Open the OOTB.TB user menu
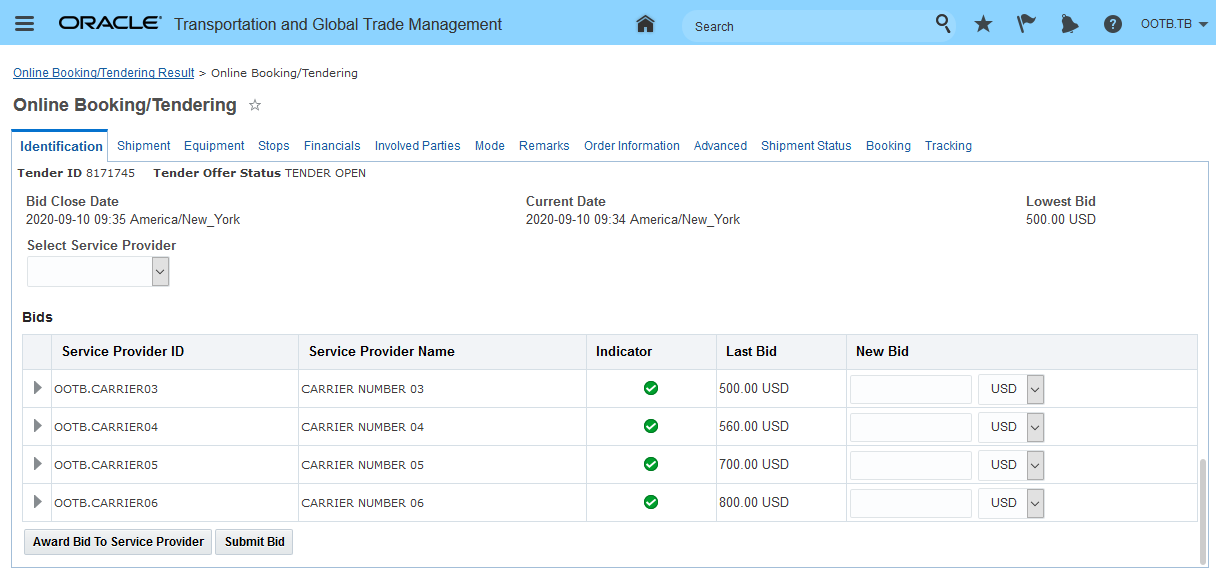The height and width of the screenshot is (585, 1216). [x=1174, y=24]
